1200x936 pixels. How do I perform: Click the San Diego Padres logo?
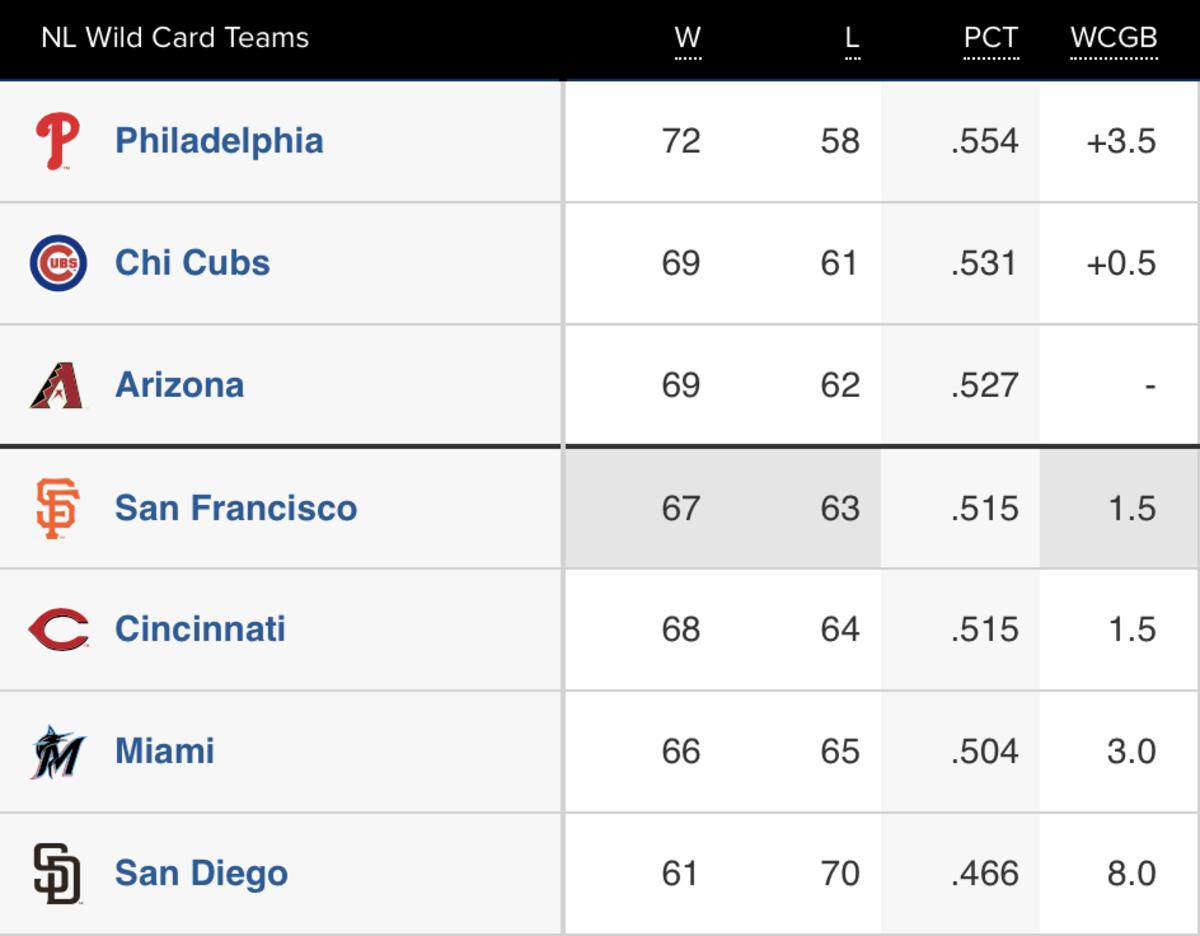pyautogui.click(x=57, y=874)
